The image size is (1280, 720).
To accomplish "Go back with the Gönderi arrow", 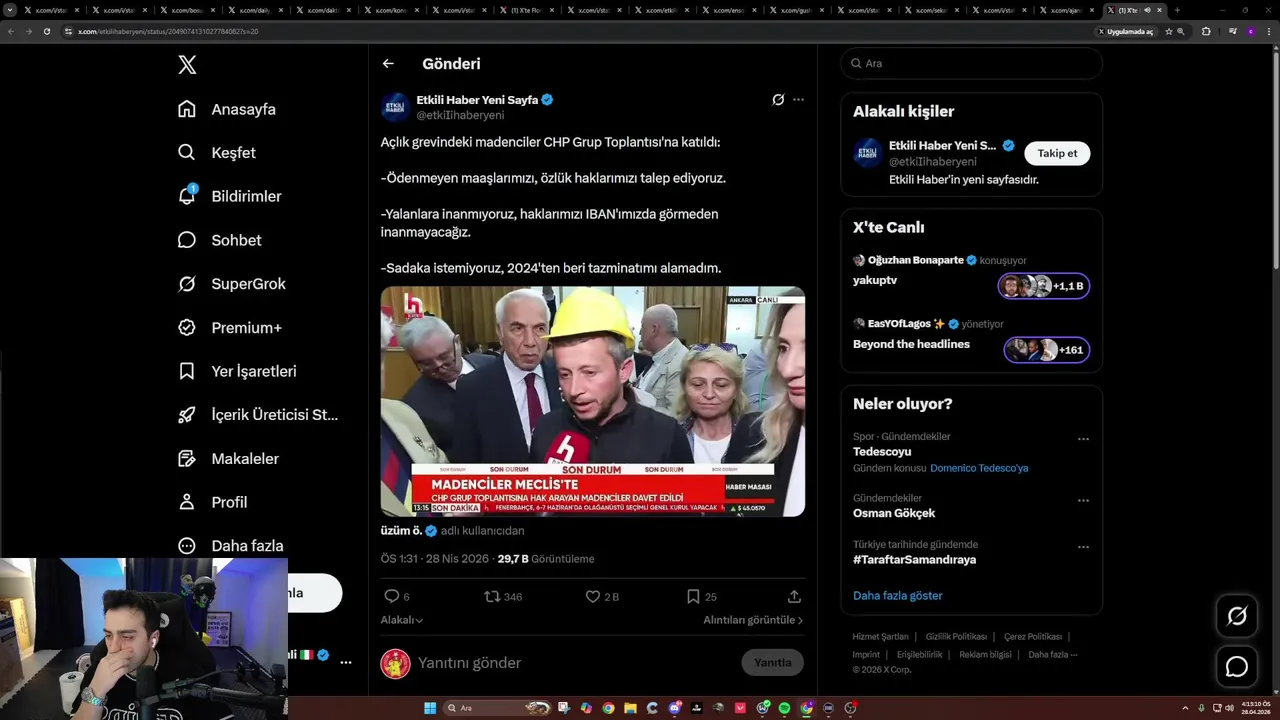I will [x=388, y=63].
